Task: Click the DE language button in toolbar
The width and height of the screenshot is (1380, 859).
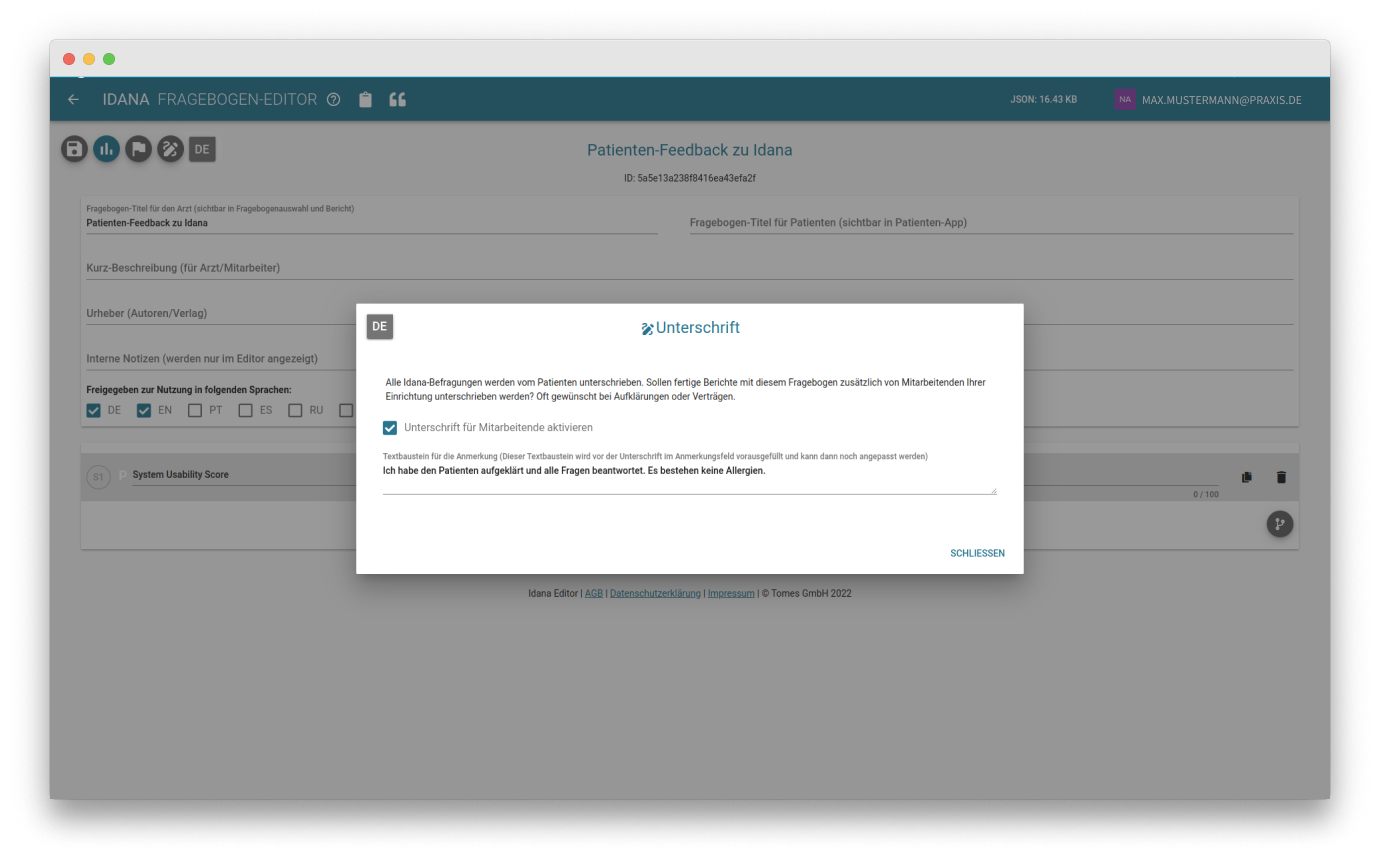Action: click(x=202, y=149)
